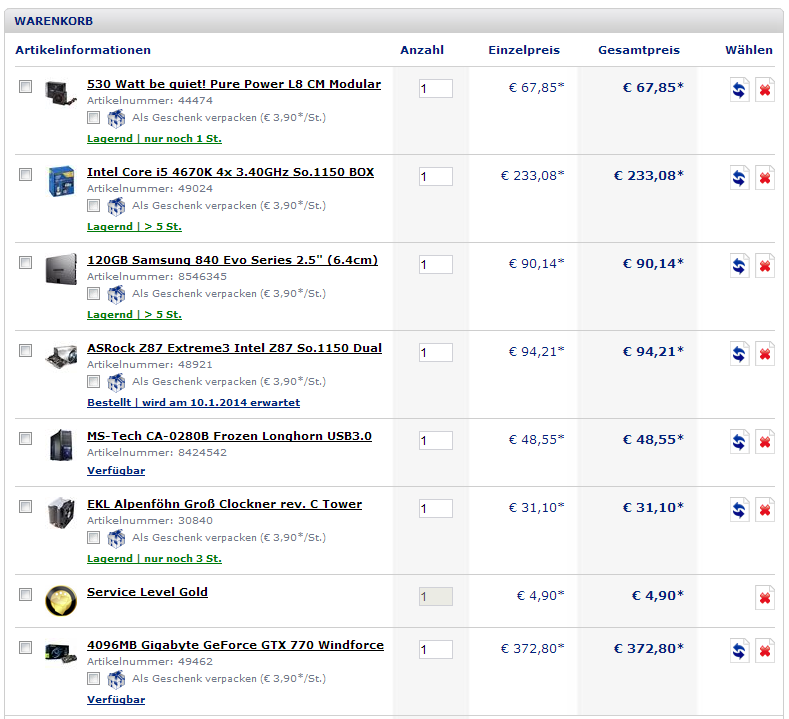Viewport: 789px width, 719px height.
Task: Click refresh icon for ASRock Z87 Extreme3 row
Action: tap(739, 354)
